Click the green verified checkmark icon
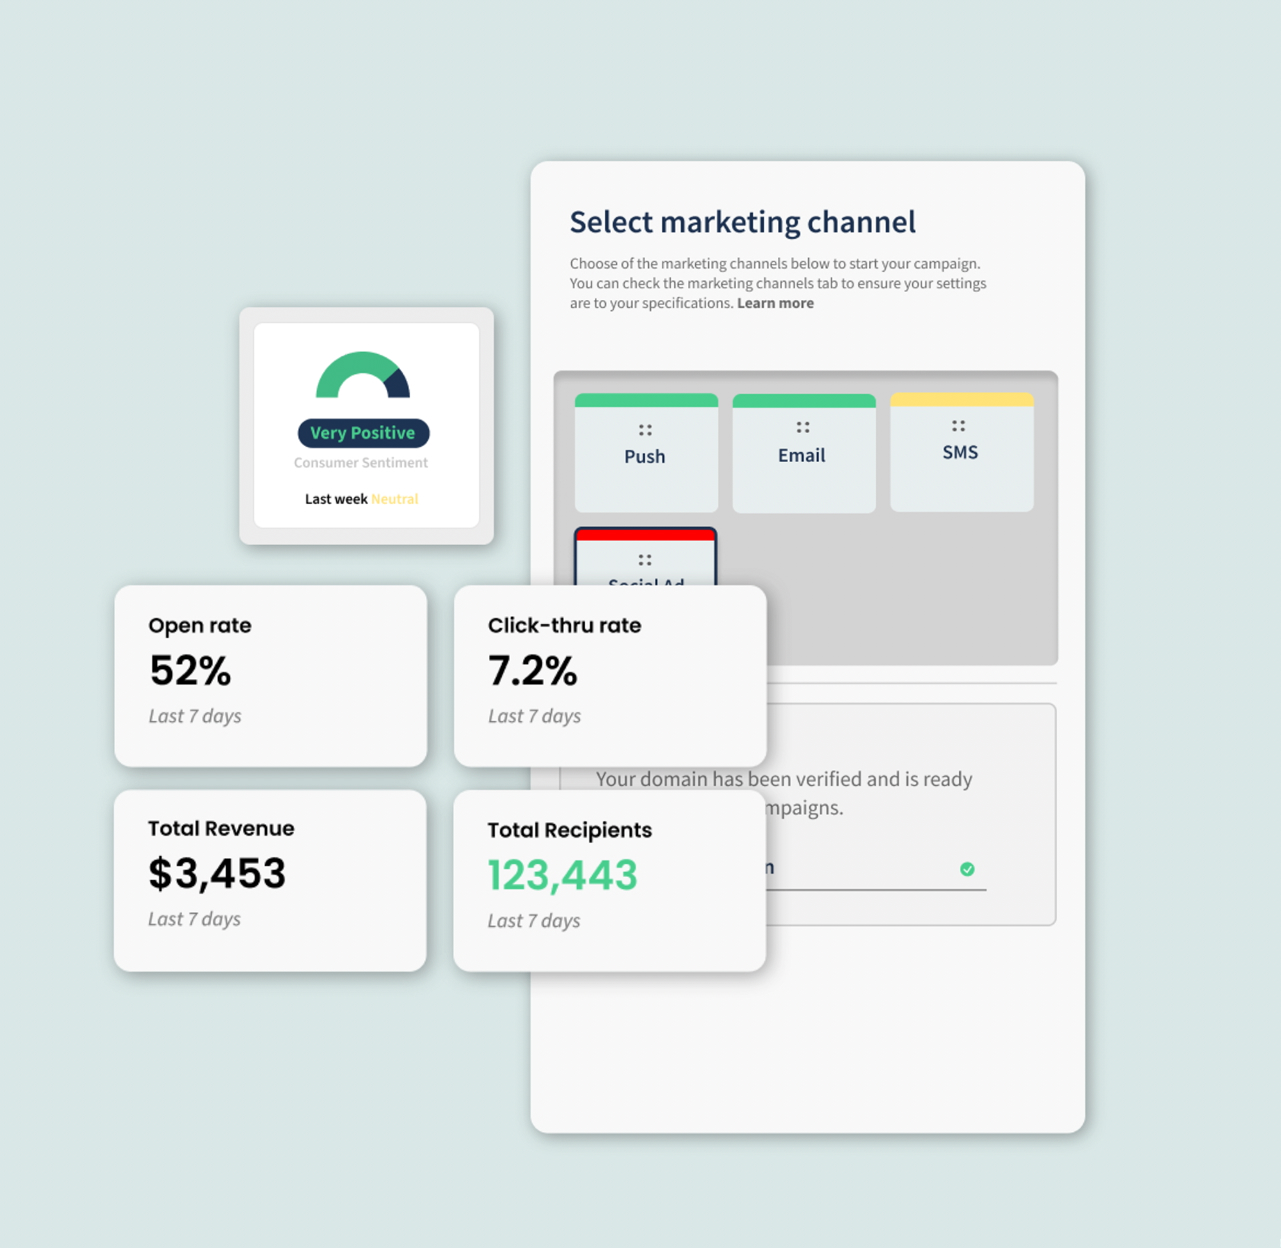This screenshot has height=1248, width=1281. (967, 869)
